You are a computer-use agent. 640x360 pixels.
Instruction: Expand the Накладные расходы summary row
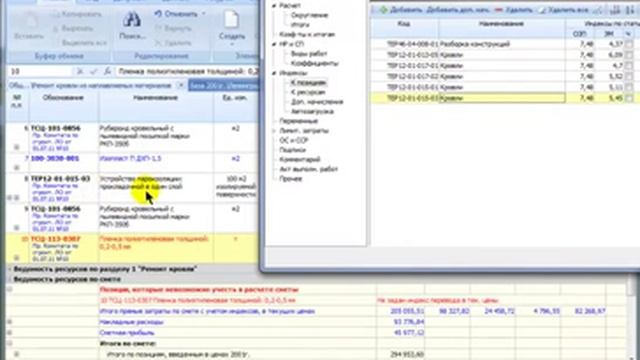coord(9,322)
